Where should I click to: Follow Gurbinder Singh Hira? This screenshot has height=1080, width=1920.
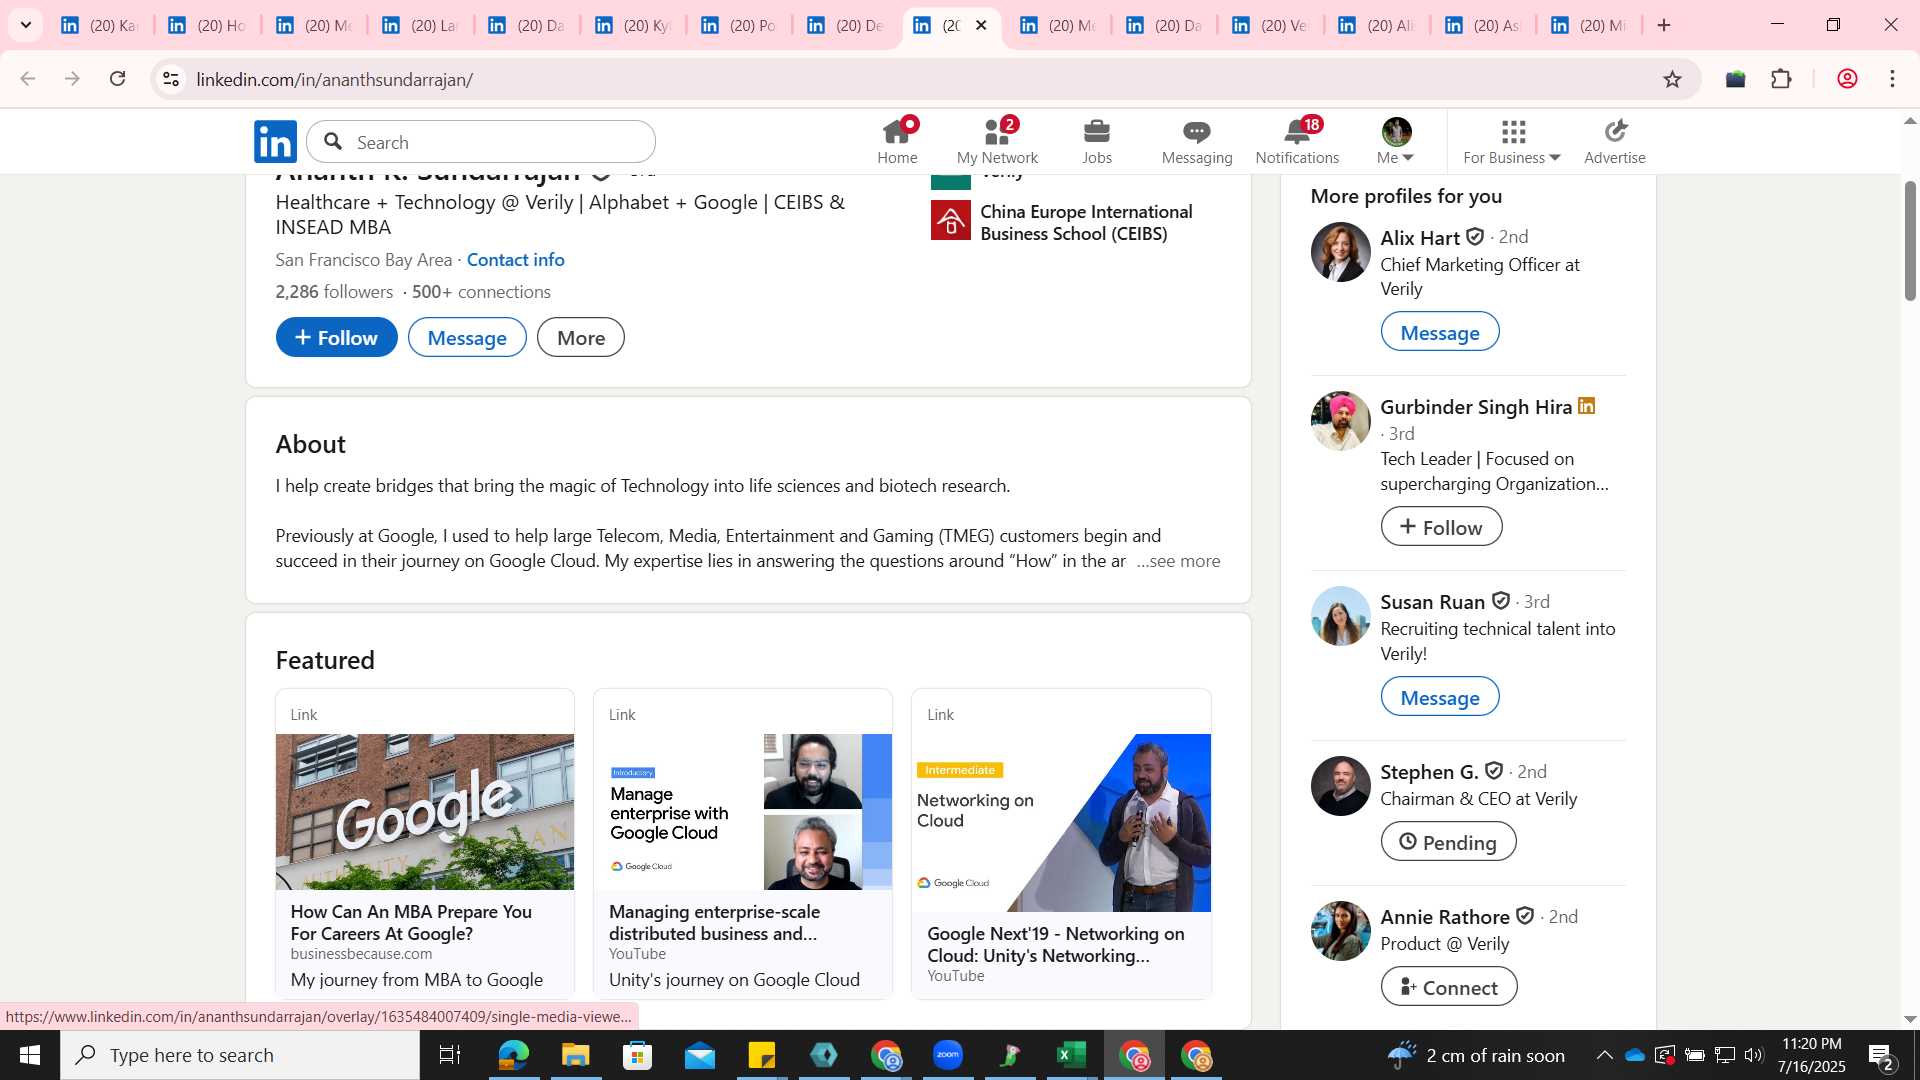tap(1441, 527)
